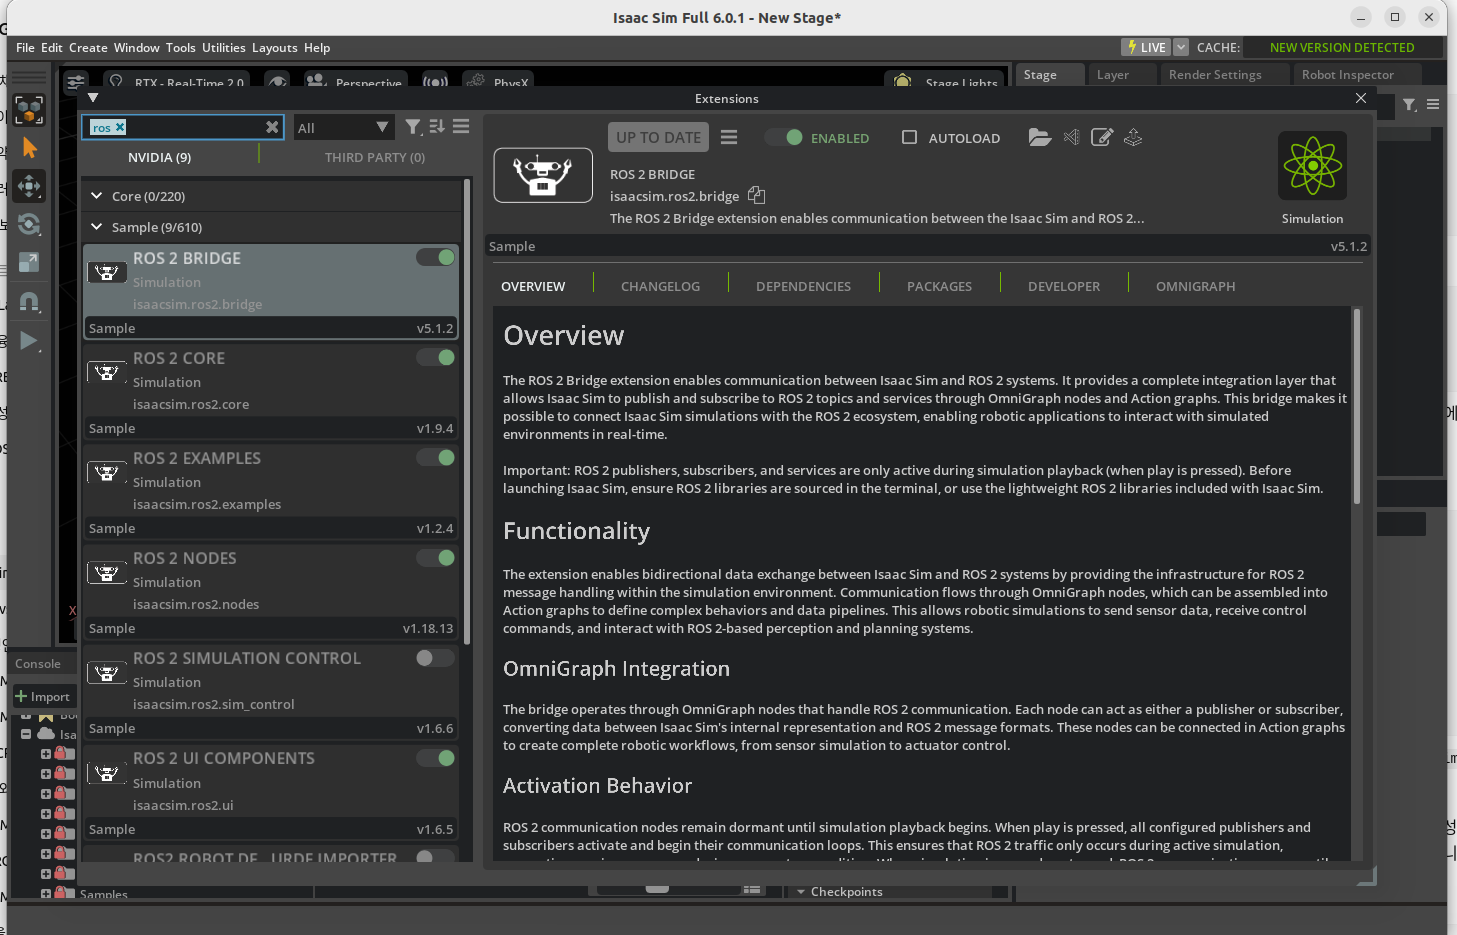Switch to the OMNIGRAPH tab
The width and height of the screenshot is (1457, 935).
point(1195,286)
